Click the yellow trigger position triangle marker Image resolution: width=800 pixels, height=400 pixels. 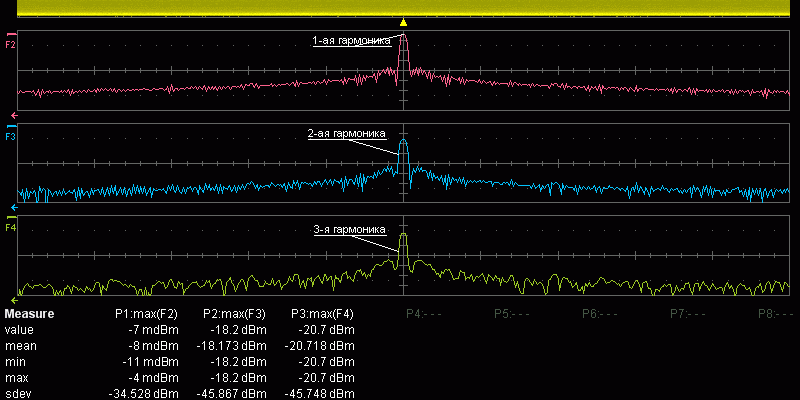click(x=403, y=22)
